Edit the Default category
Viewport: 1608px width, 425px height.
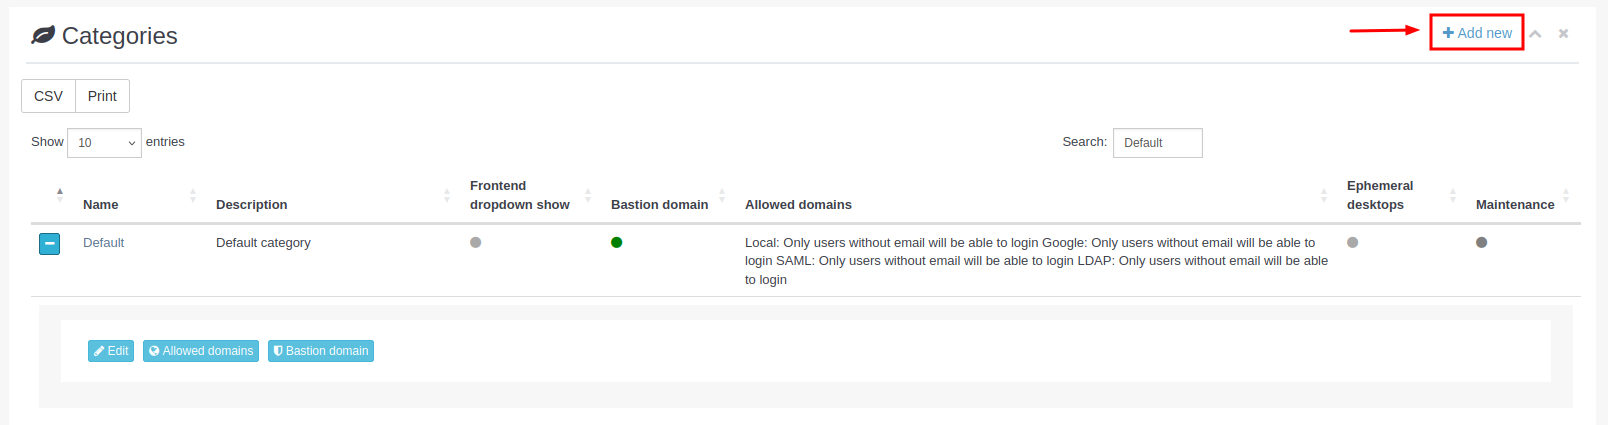(x=111, y=351)
